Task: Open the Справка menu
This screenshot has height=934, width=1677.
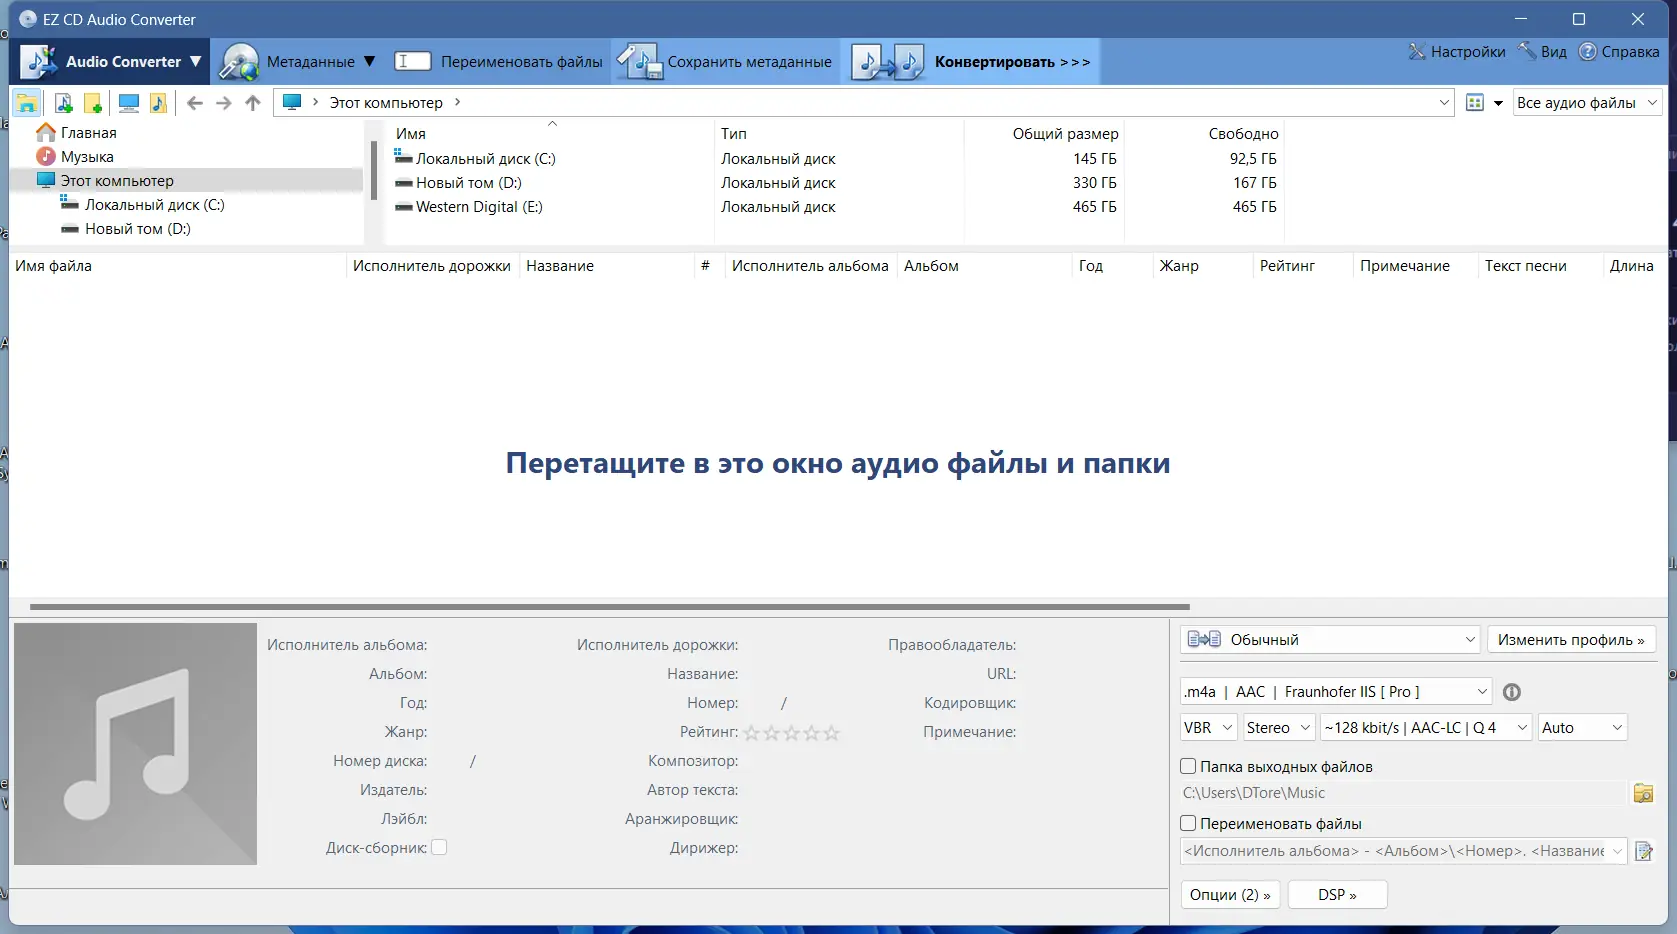Action: [x=1619, y=51]
